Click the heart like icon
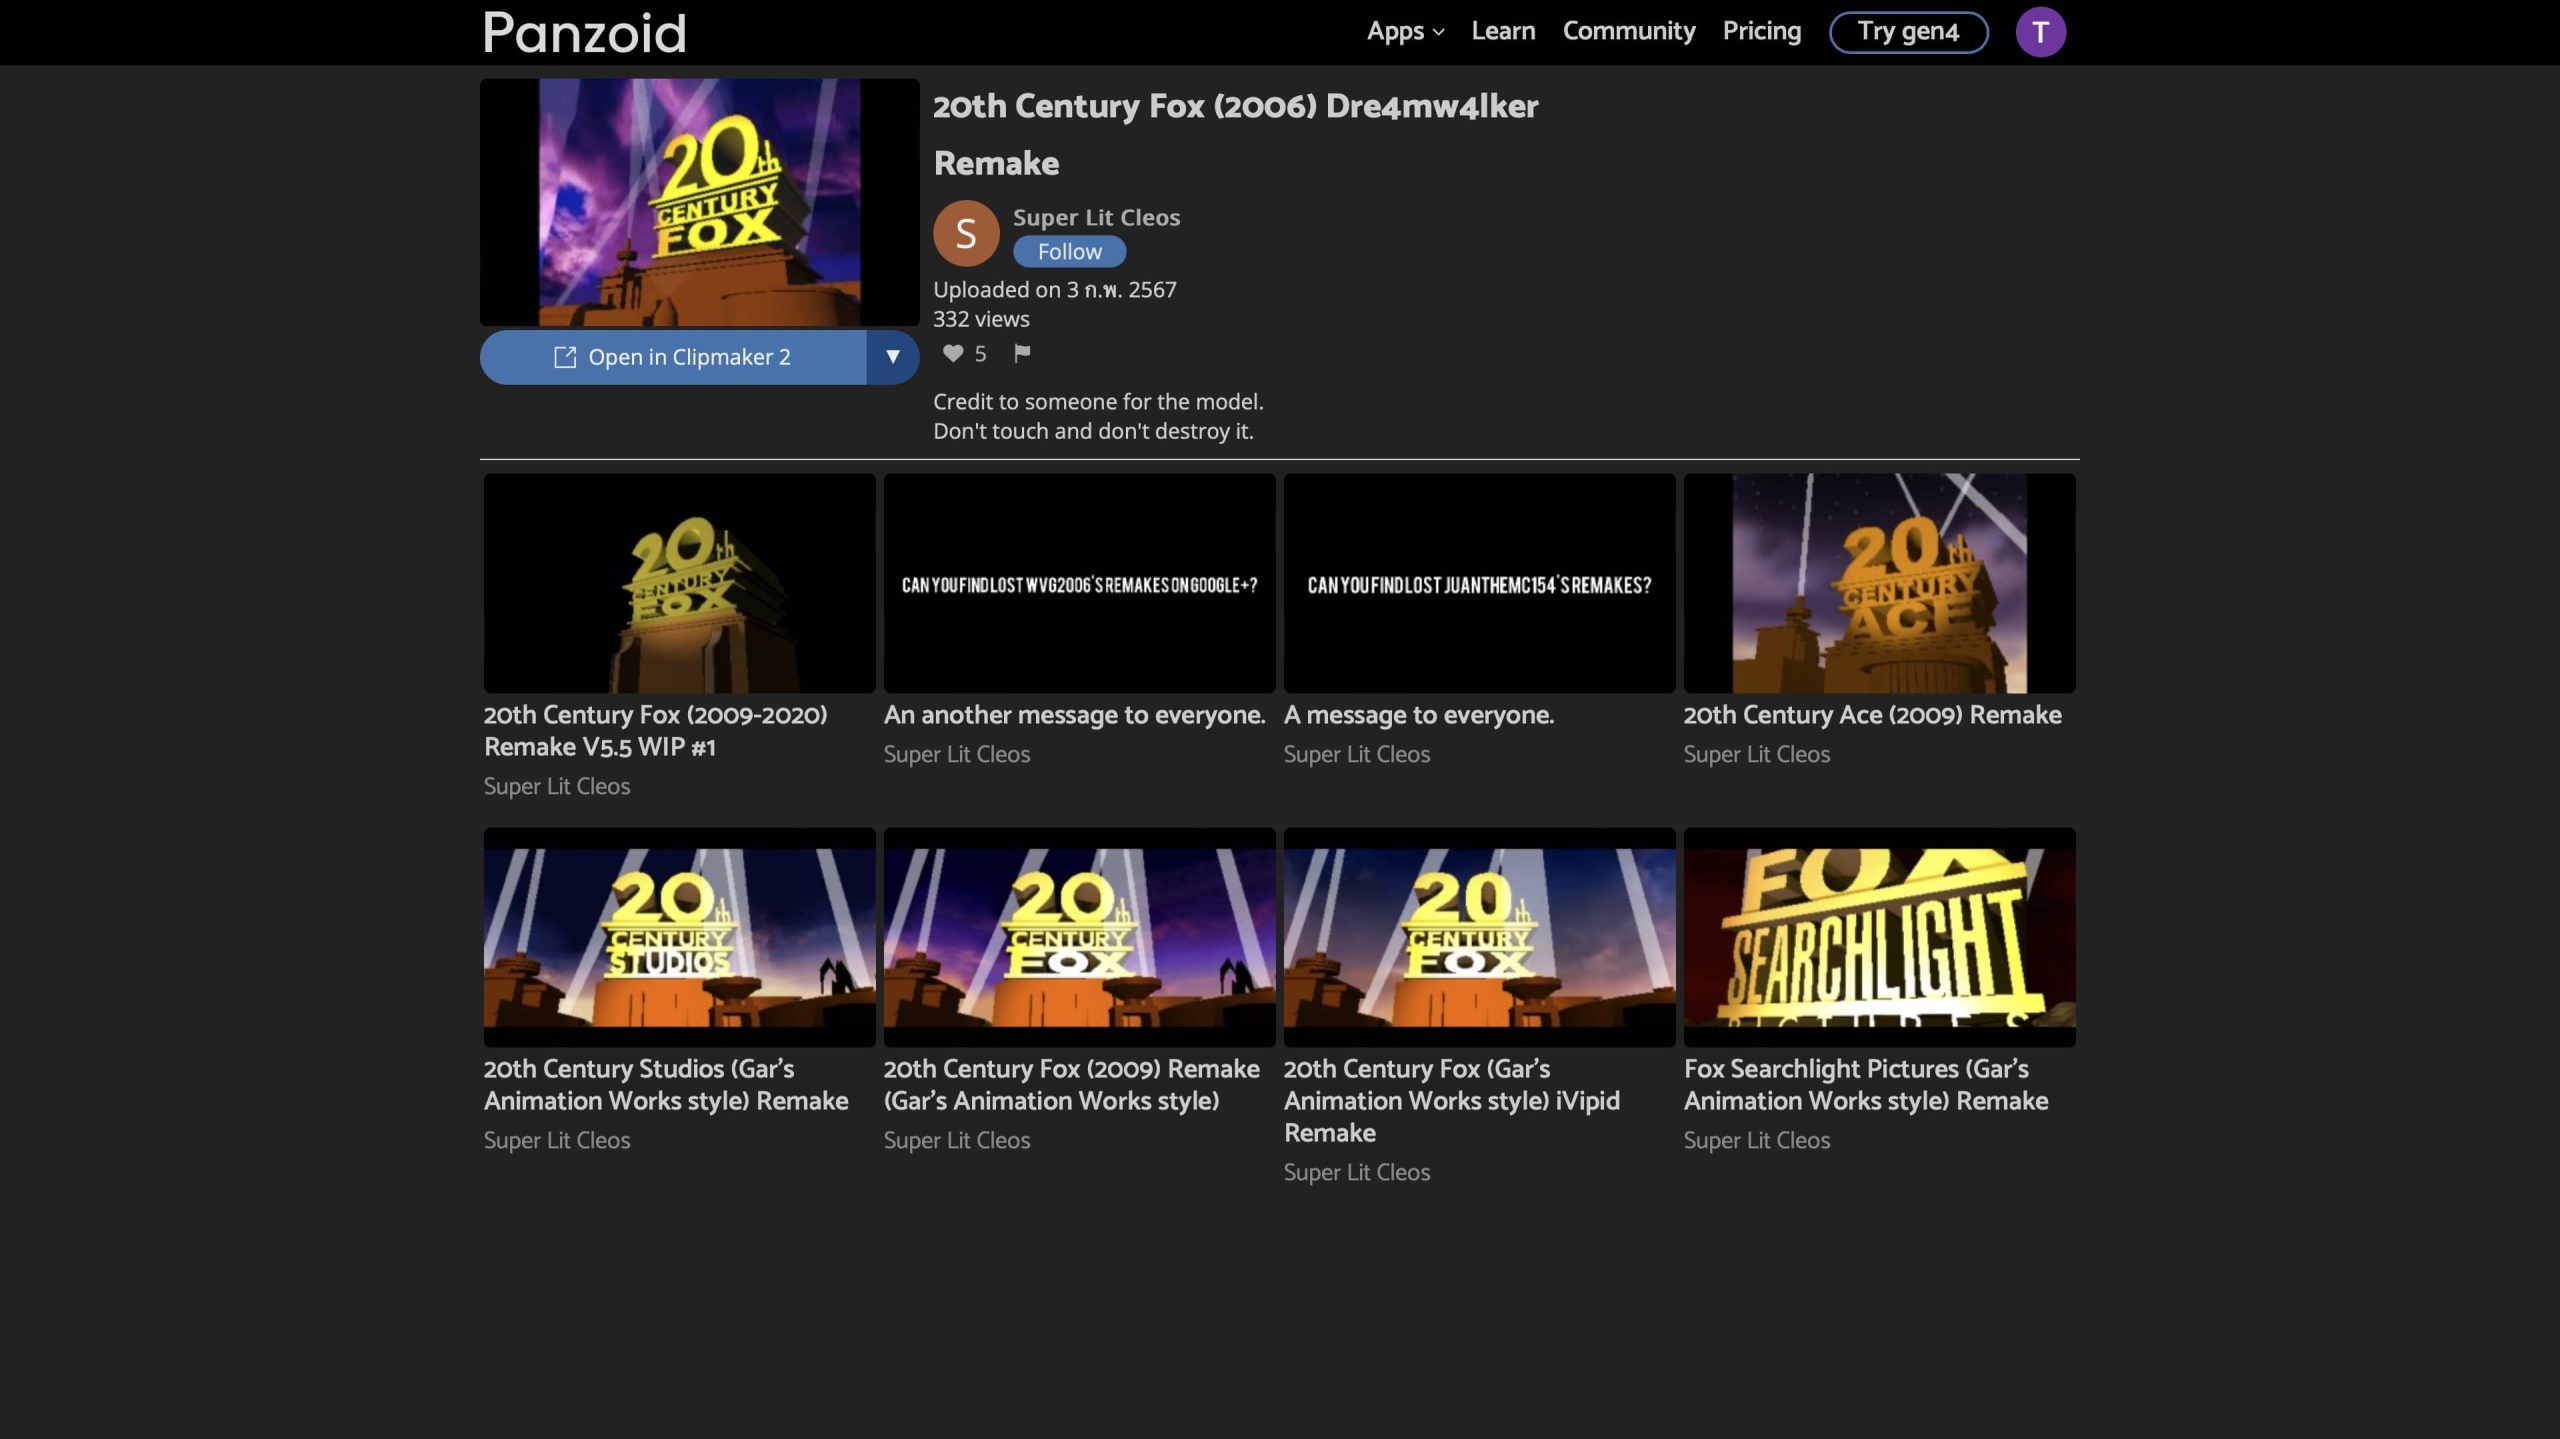This screenshot has height=1439, width=2560. pyautogui.click(x=953, y=353)
